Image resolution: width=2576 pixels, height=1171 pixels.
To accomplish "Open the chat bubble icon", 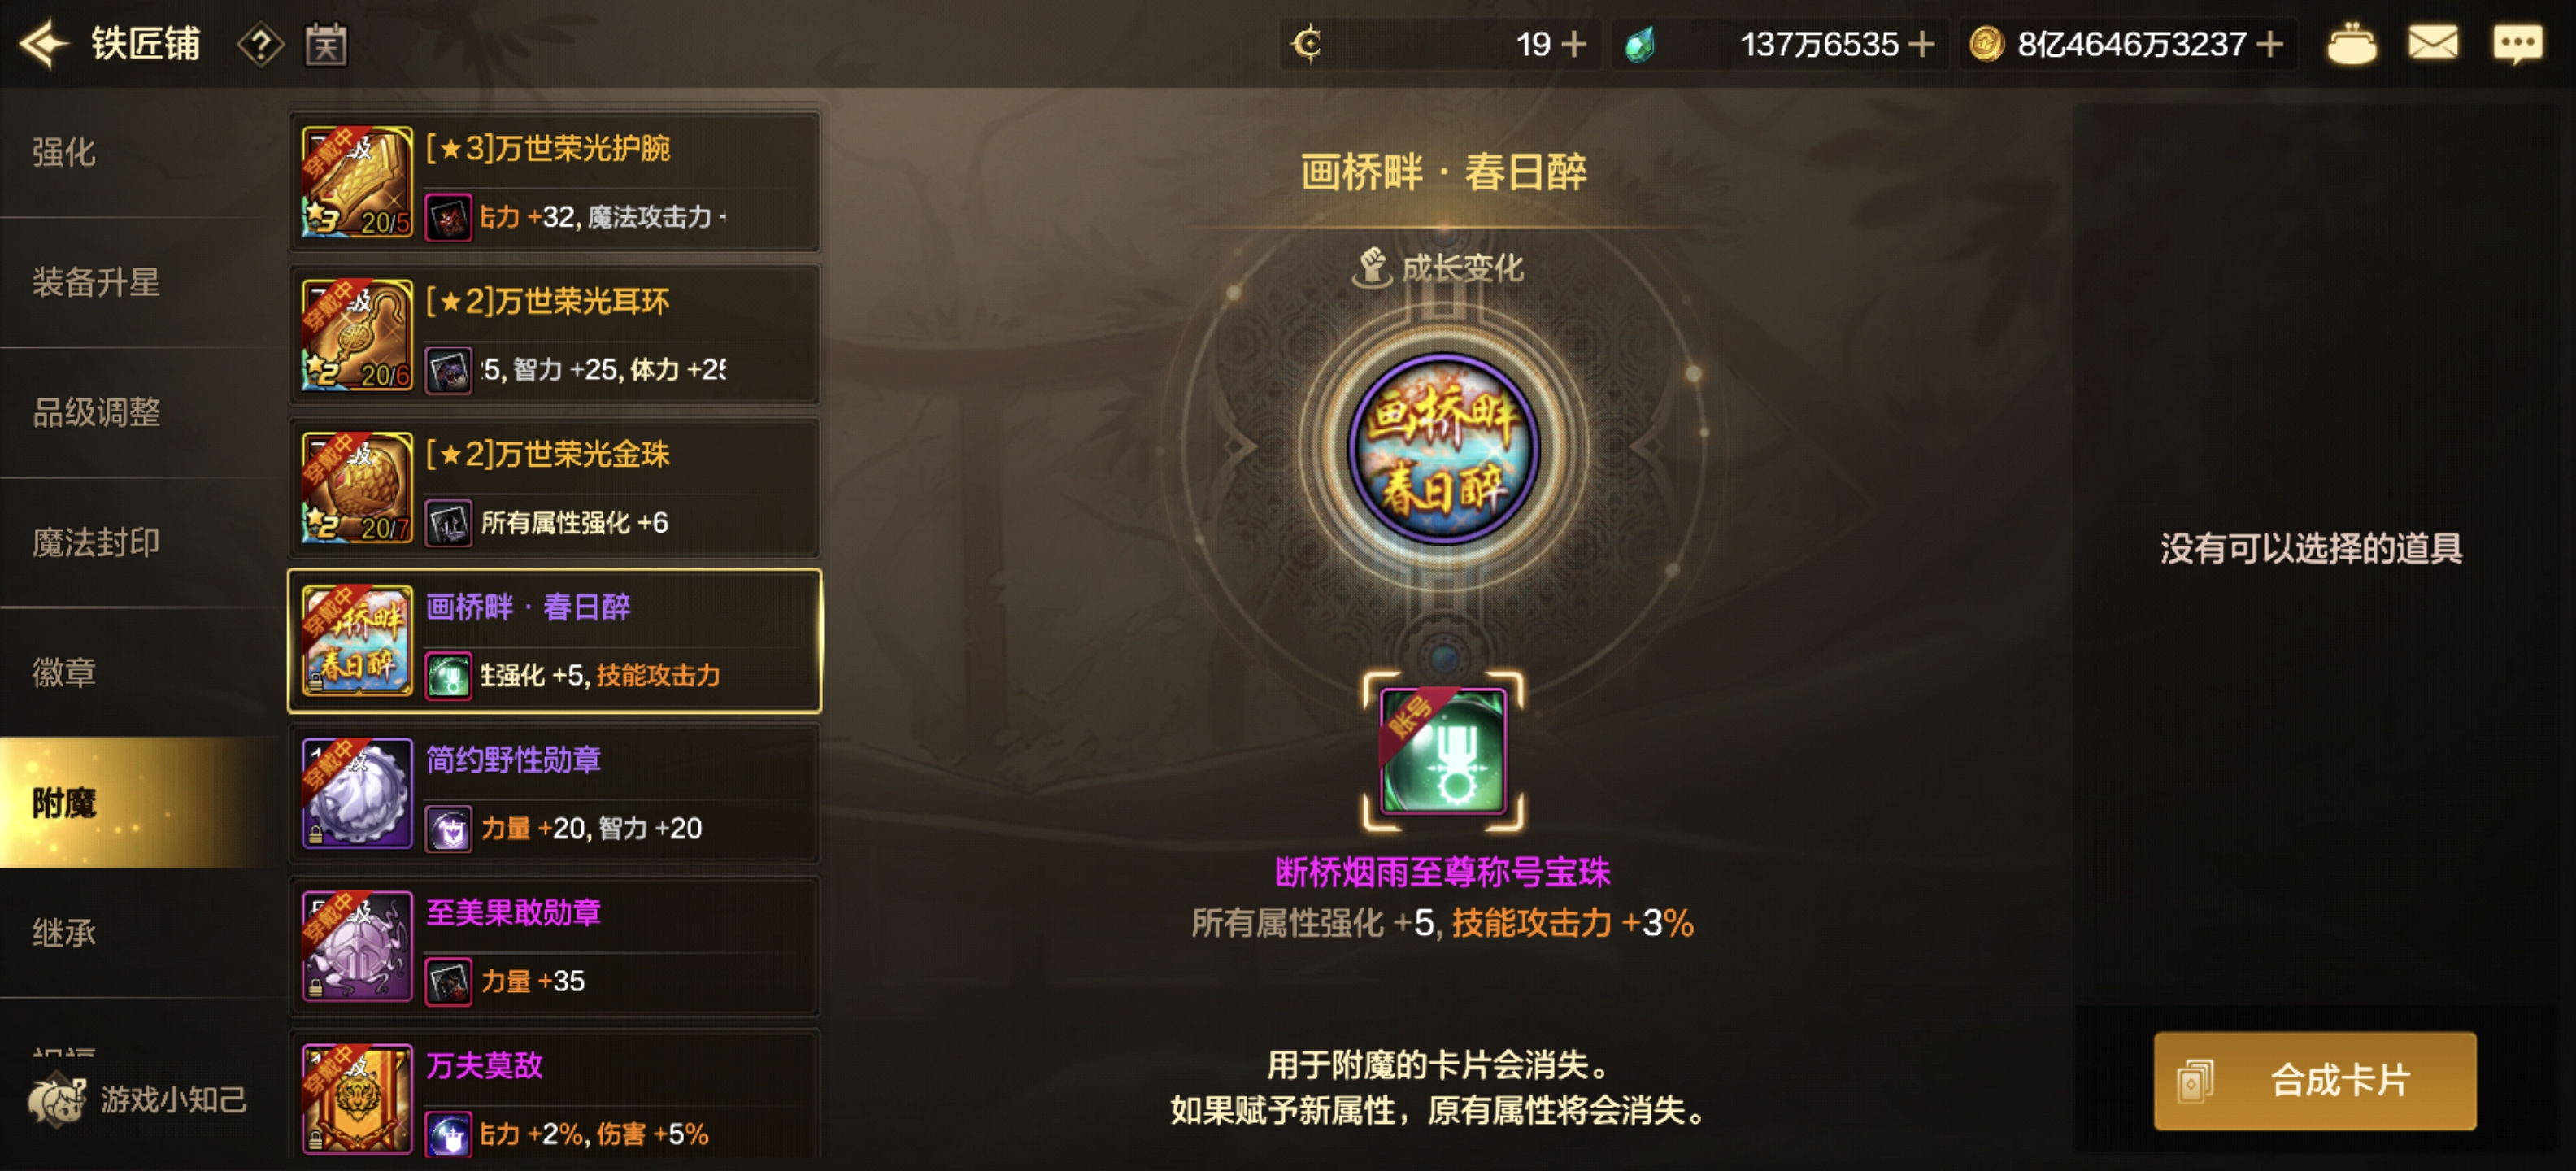I will (2517, 44).
